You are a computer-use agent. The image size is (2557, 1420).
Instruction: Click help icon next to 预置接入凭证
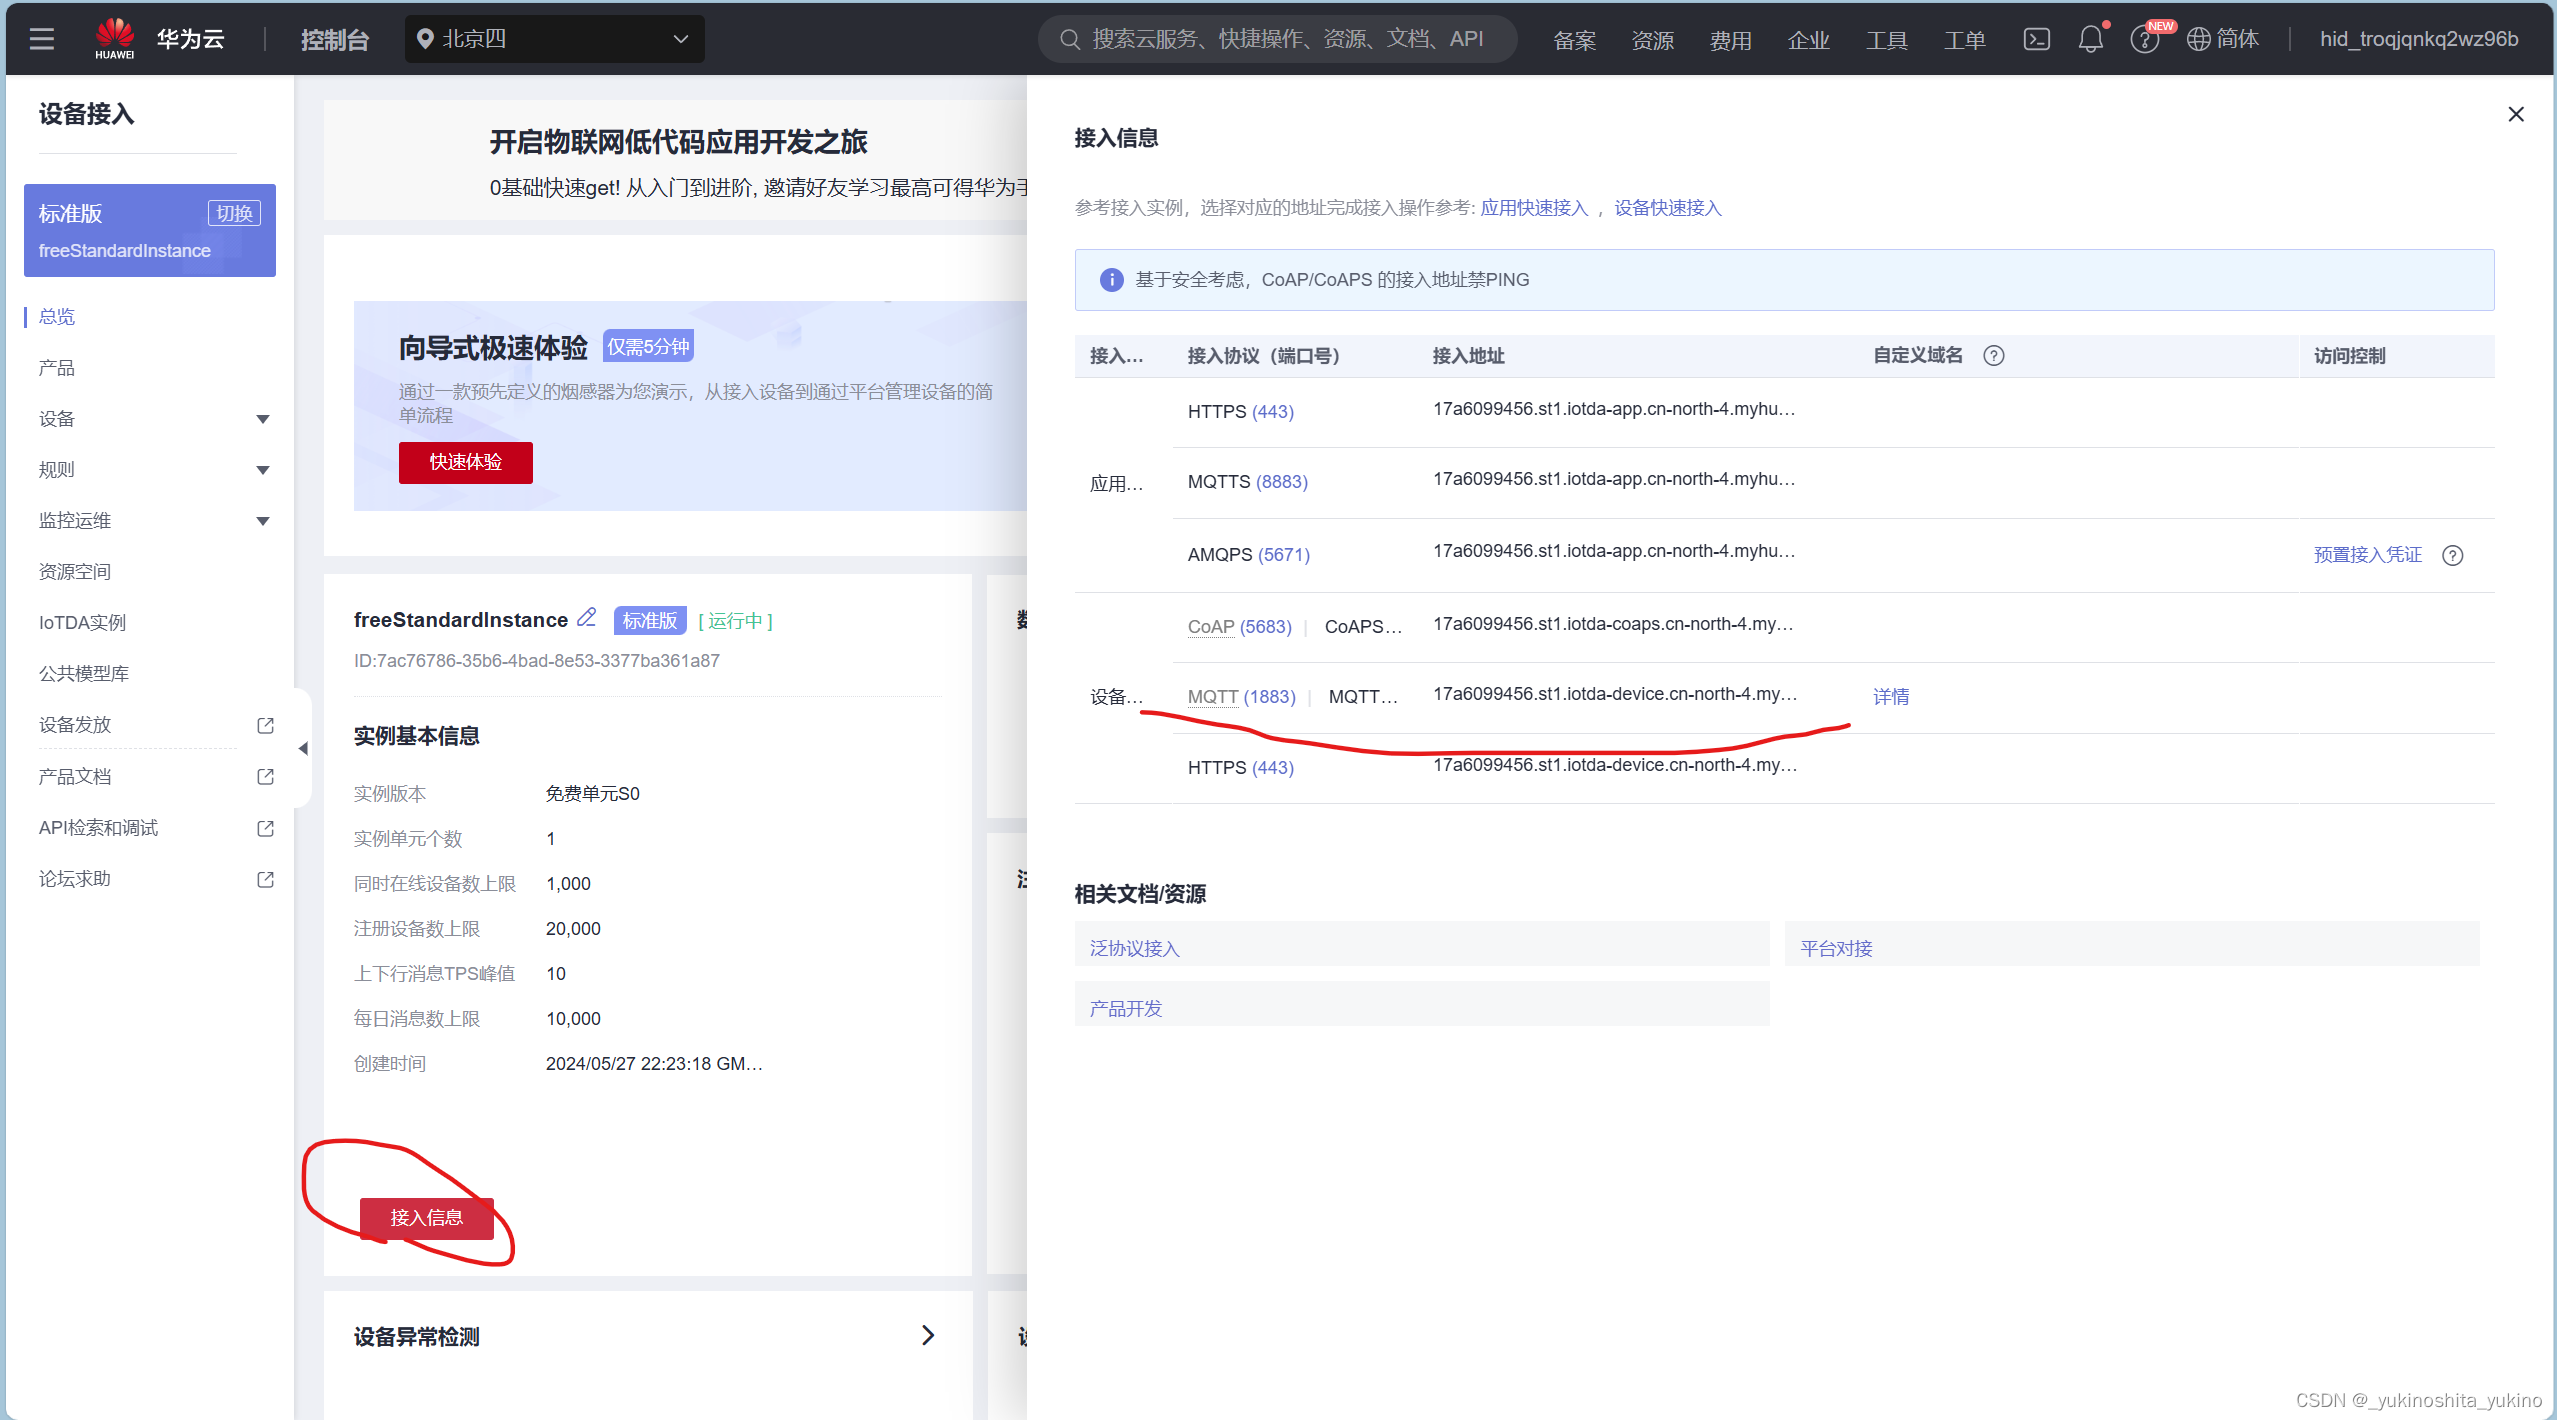pos(2452,555)
